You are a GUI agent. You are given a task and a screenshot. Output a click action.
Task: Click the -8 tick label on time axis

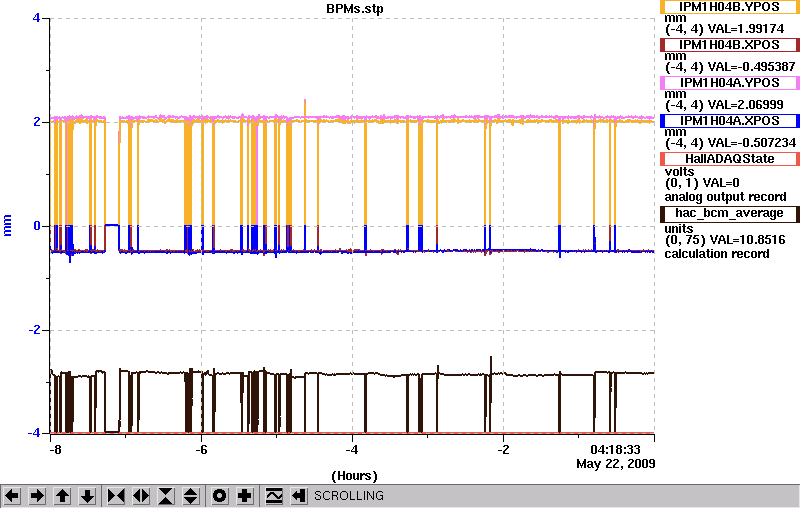[x=55, y=450]
